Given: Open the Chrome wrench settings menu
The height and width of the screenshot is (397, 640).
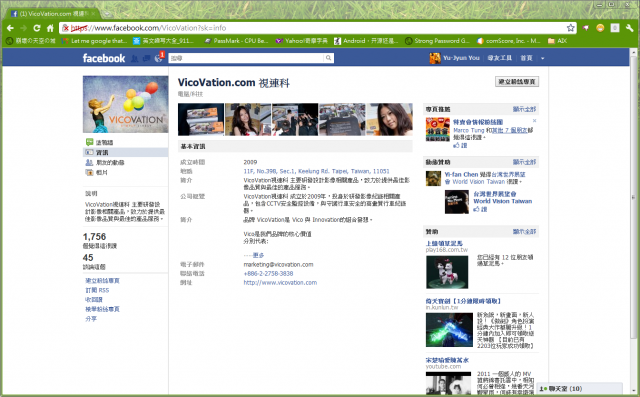Looking at the screenshot, I should [x=629, y=28].
